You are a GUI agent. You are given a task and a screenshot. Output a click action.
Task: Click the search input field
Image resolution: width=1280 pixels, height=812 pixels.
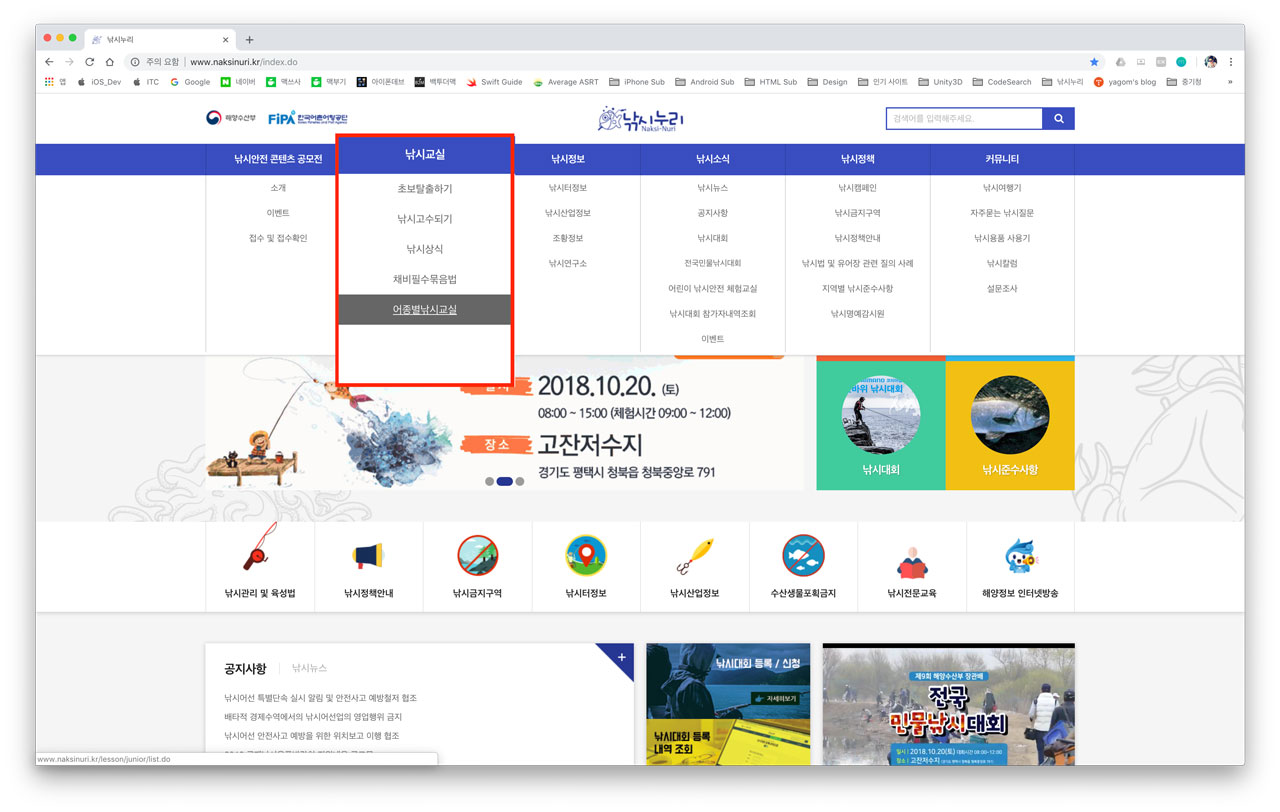(x=960, y=118)
